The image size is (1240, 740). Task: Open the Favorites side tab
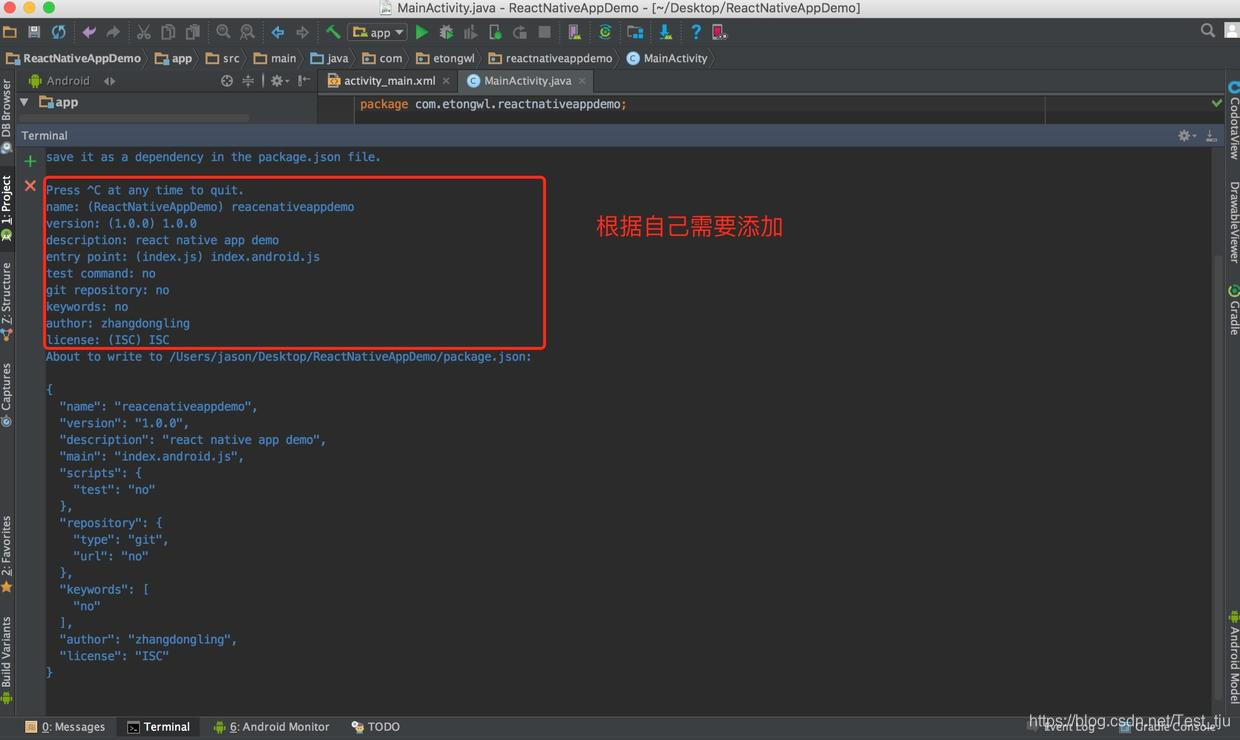click(6, 554)
